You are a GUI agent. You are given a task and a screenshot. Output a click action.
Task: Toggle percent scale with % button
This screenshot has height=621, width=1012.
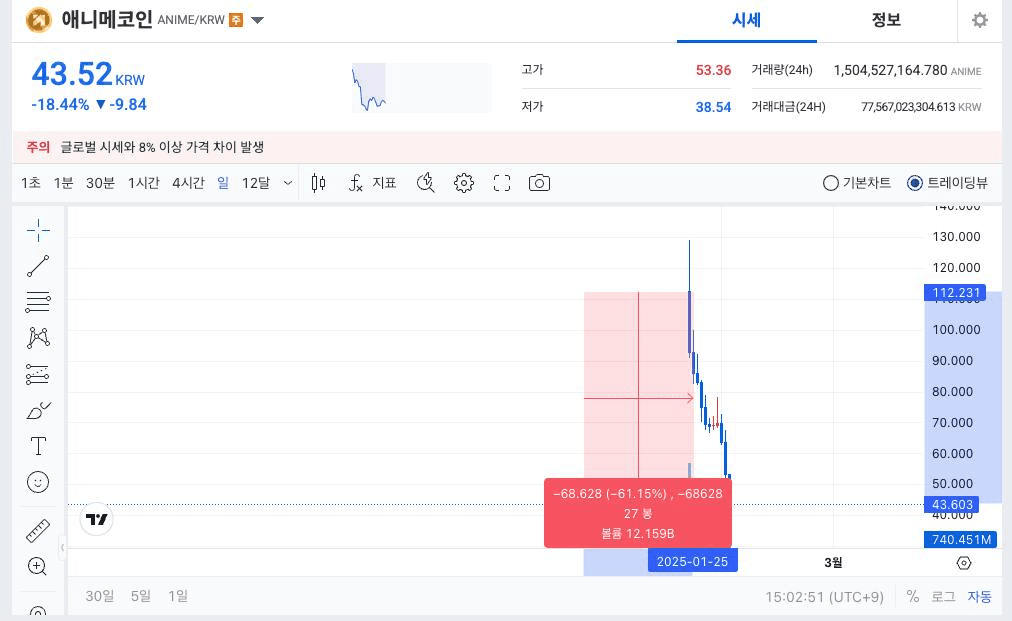tap(913, 596)
